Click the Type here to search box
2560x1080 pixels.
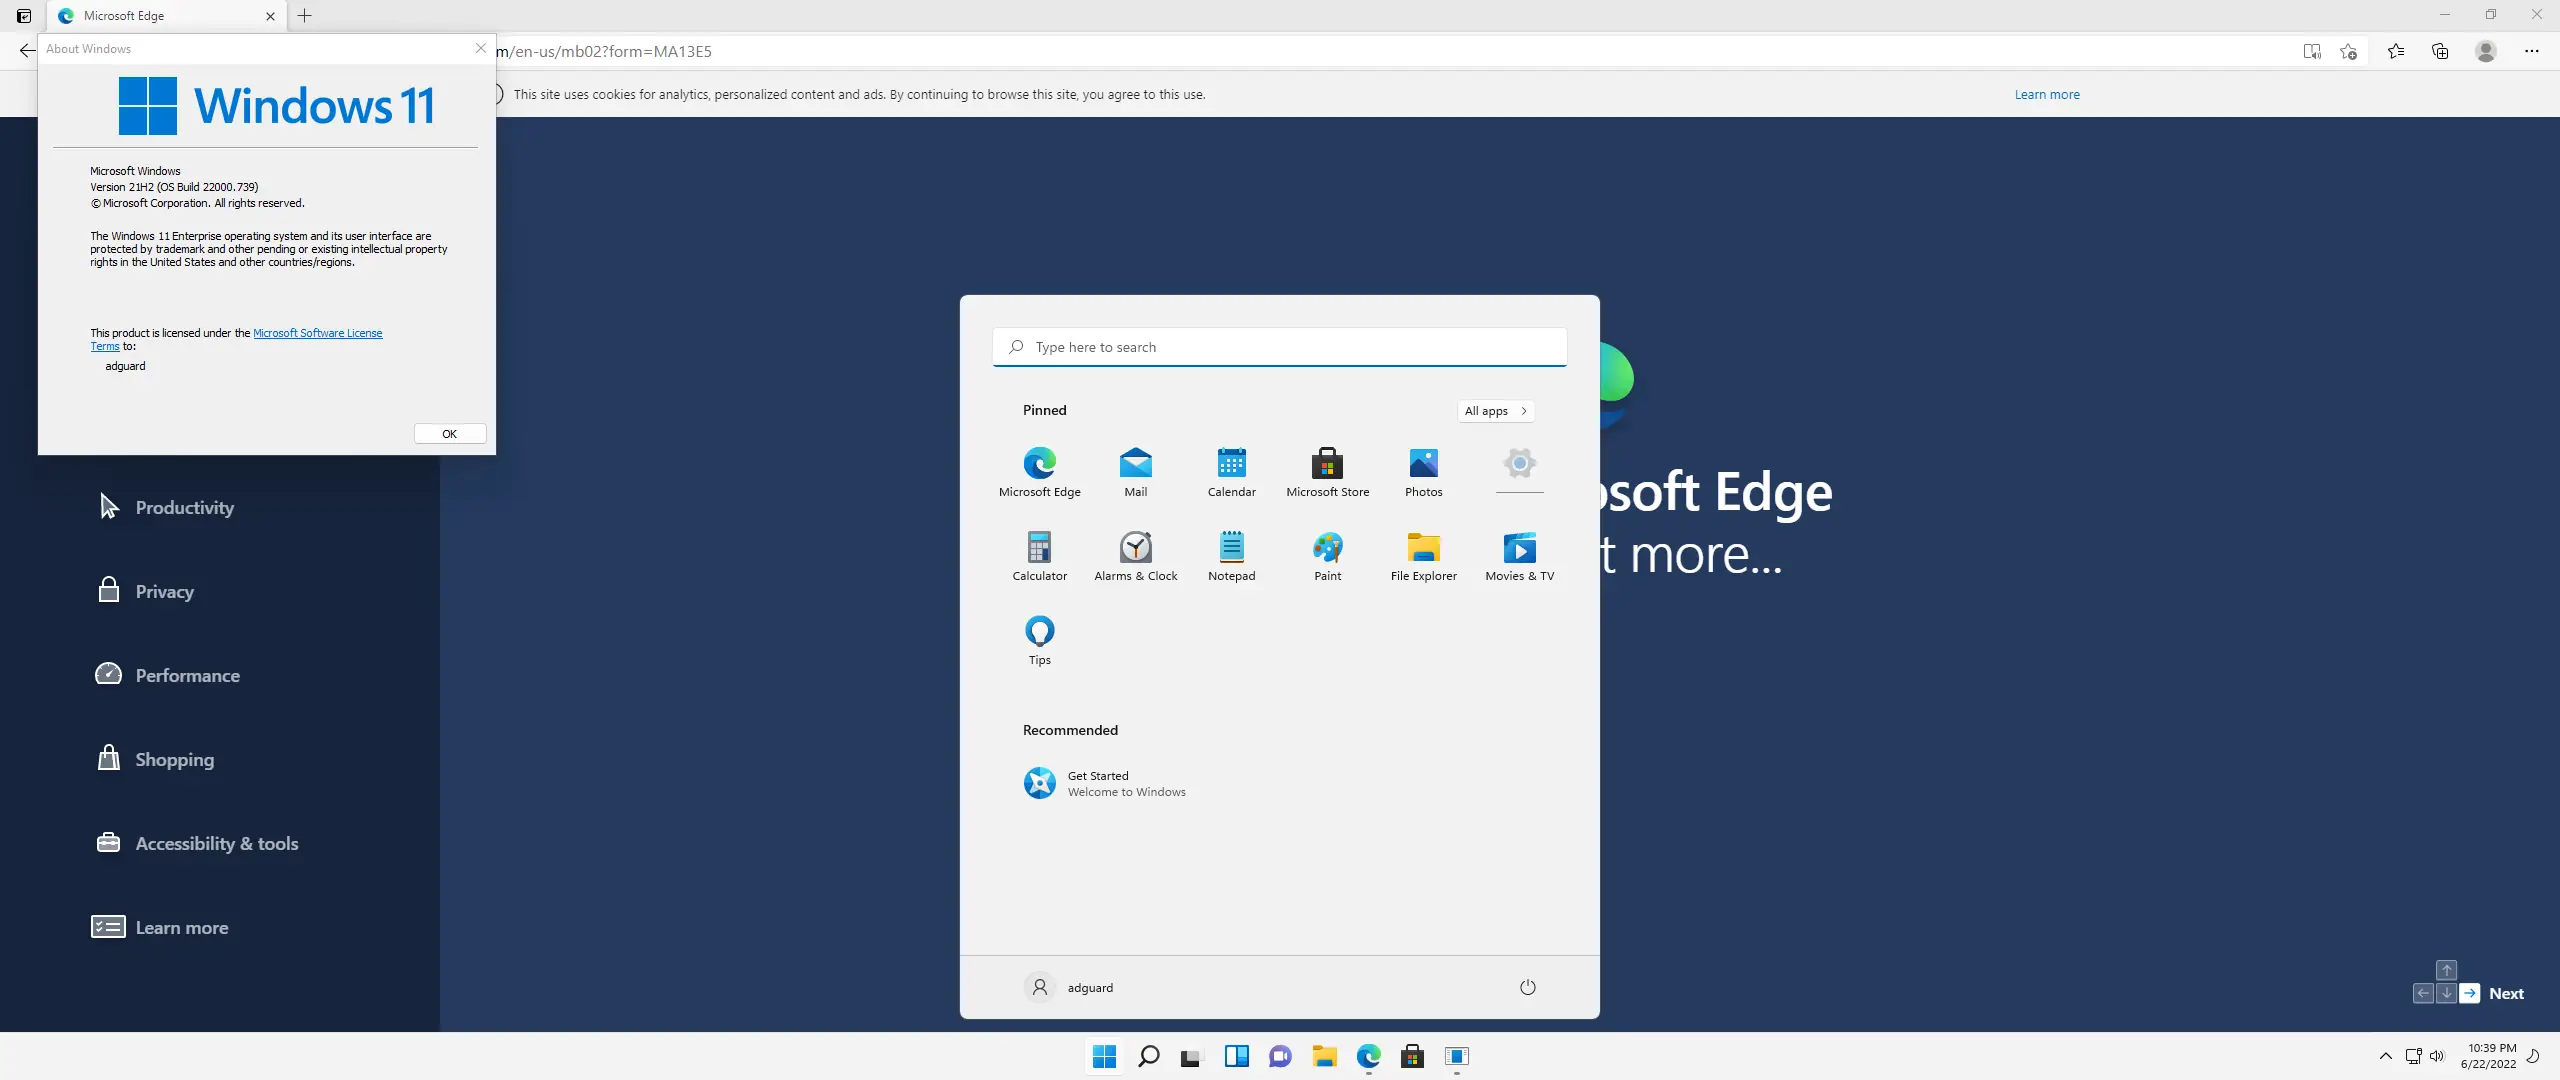coord(1279,347)
